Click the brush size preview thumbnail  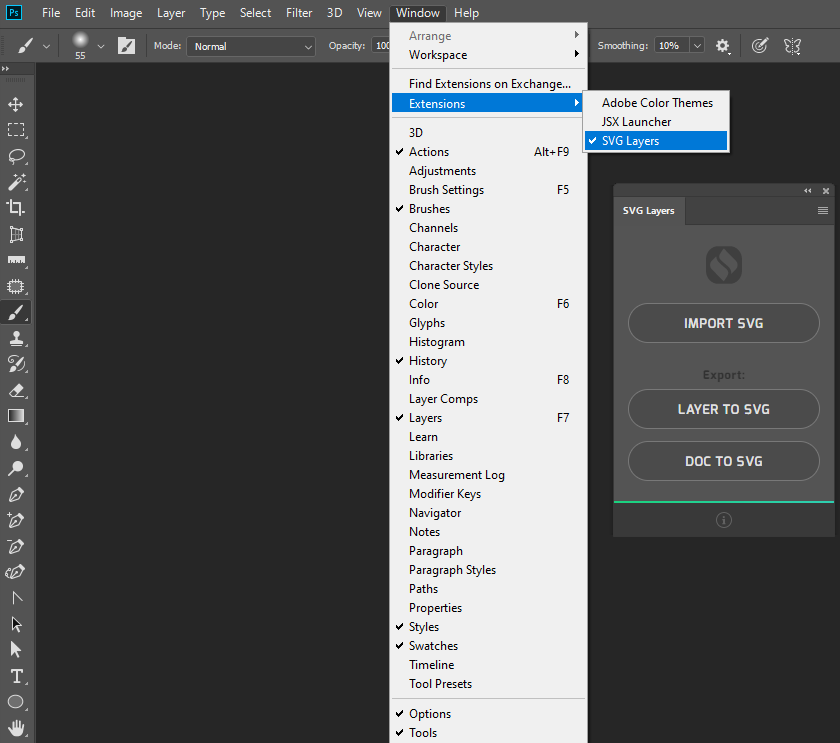[80, 41]
